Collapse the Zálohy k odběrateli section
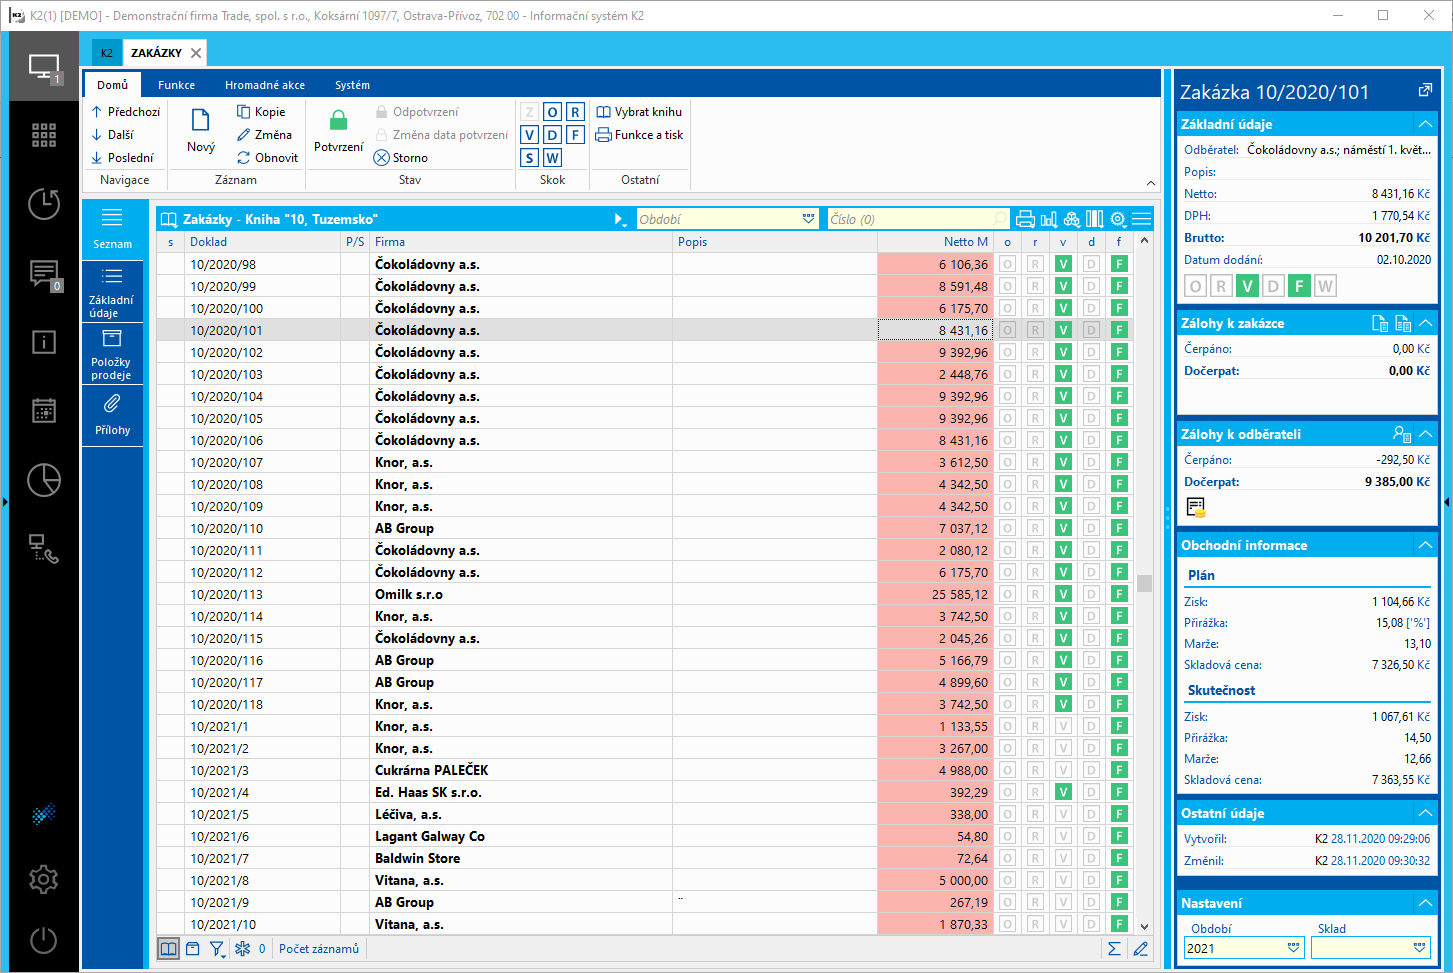 click(x=1425, y=434)
